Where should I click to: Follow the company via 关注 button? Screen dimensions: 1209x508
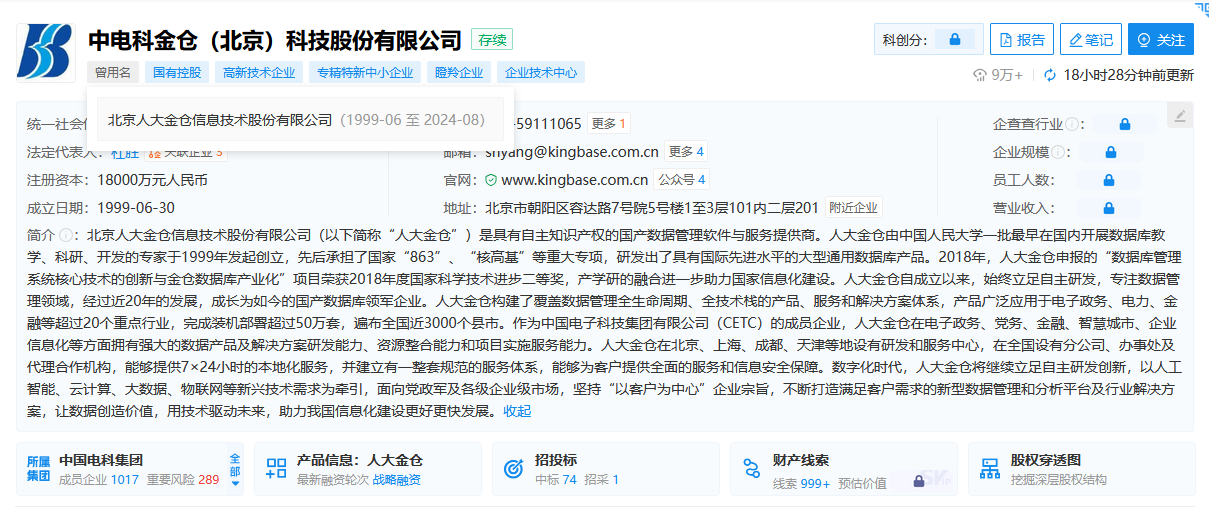[x=1160, y=40]
